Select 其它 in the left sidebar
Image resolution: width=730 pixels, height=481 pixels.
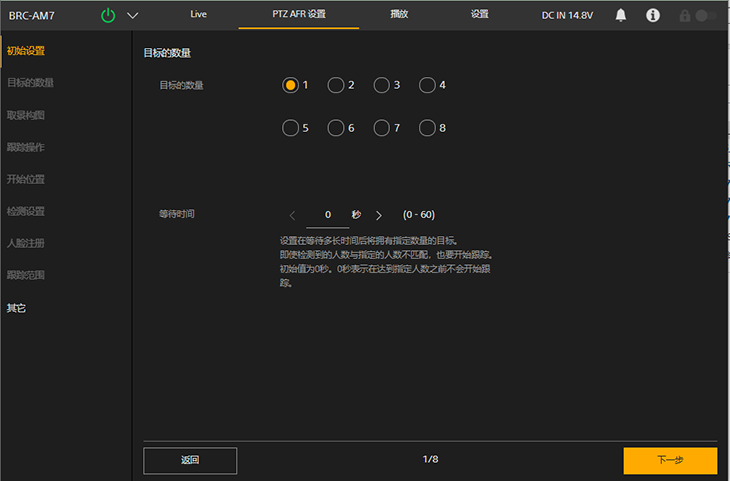pos(17,308)
